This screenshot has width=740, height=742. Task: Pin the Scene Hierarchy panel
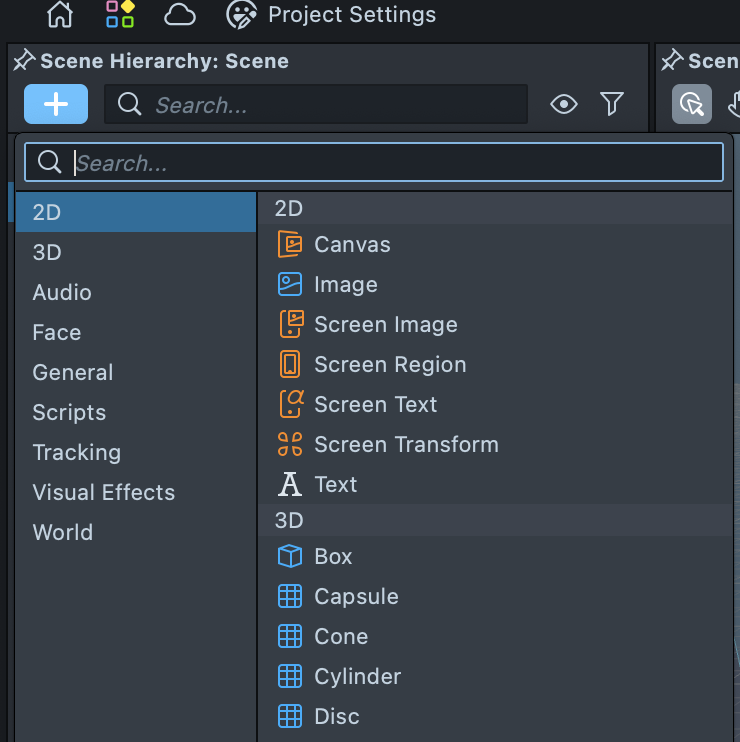[x=24, y=61]
